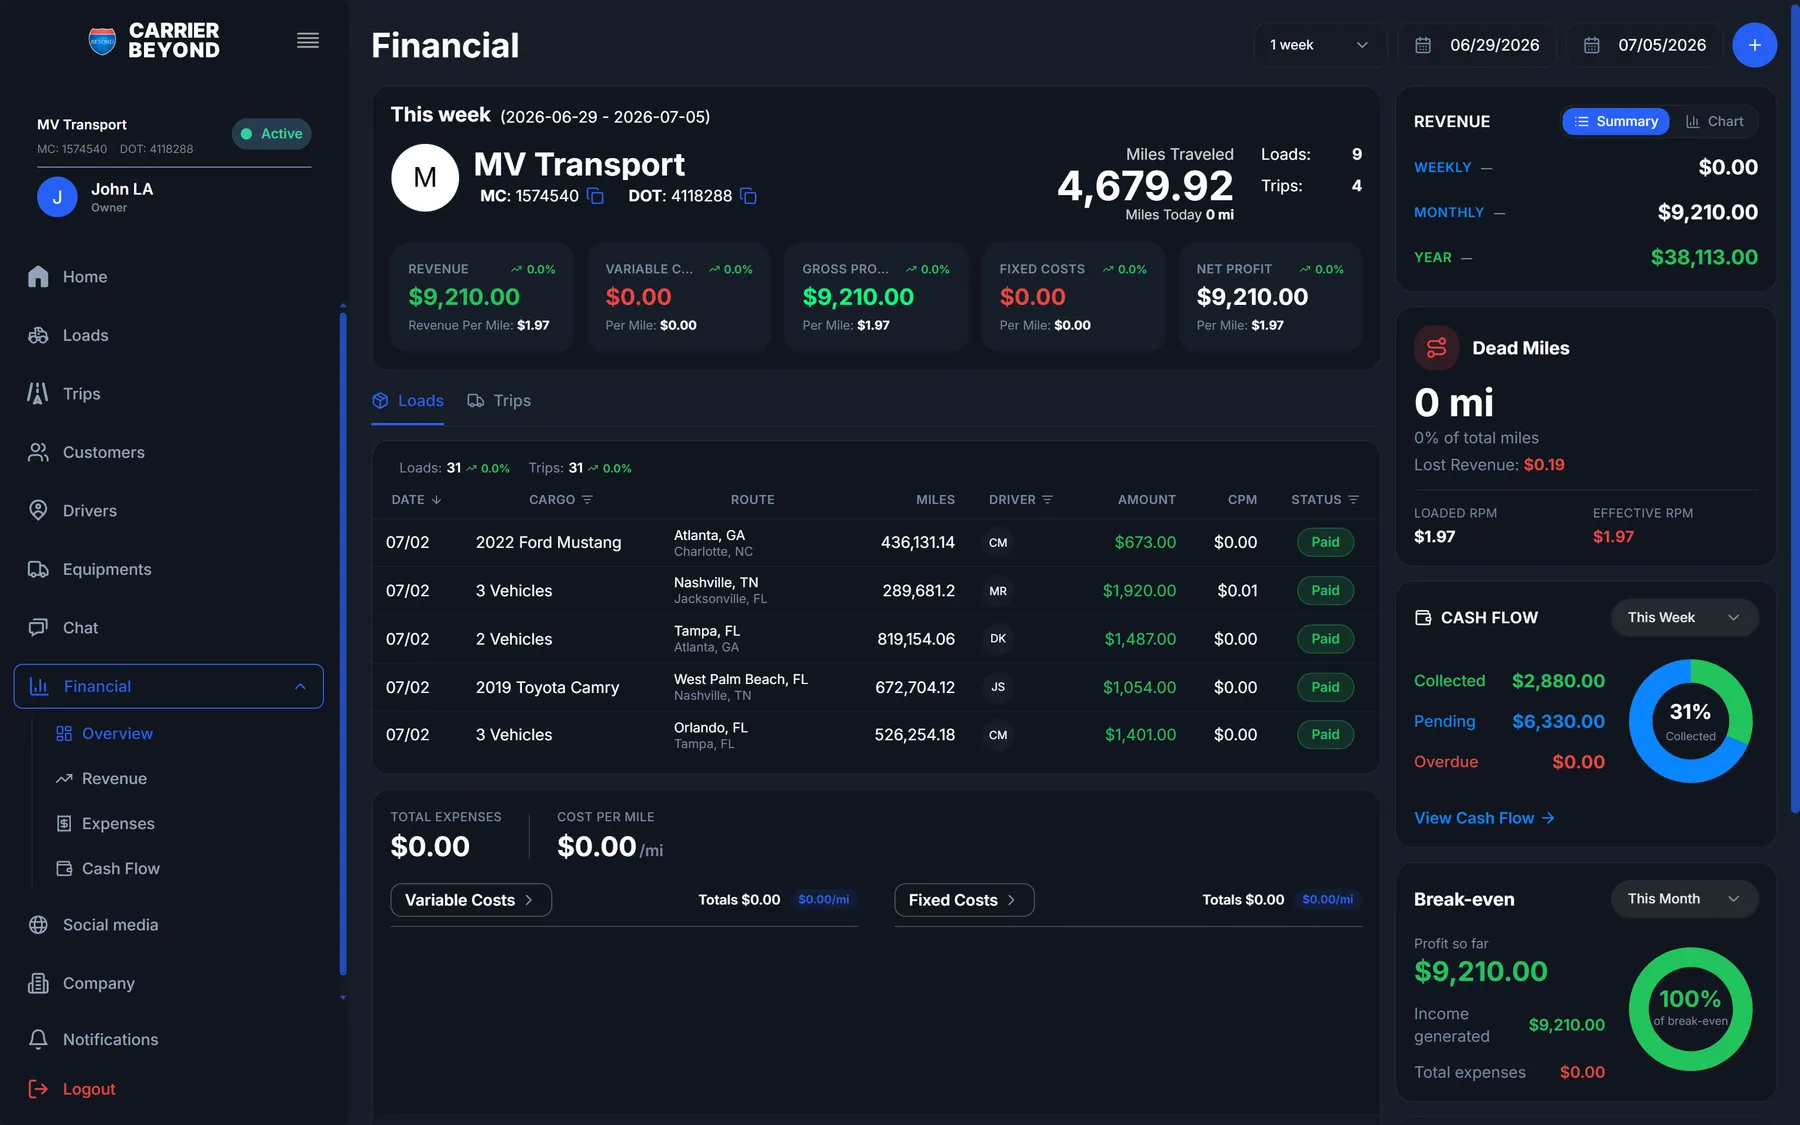This screenshot has width=1800, height=1125.
Task: Open Overview under Financial
Action: point(105,734)
